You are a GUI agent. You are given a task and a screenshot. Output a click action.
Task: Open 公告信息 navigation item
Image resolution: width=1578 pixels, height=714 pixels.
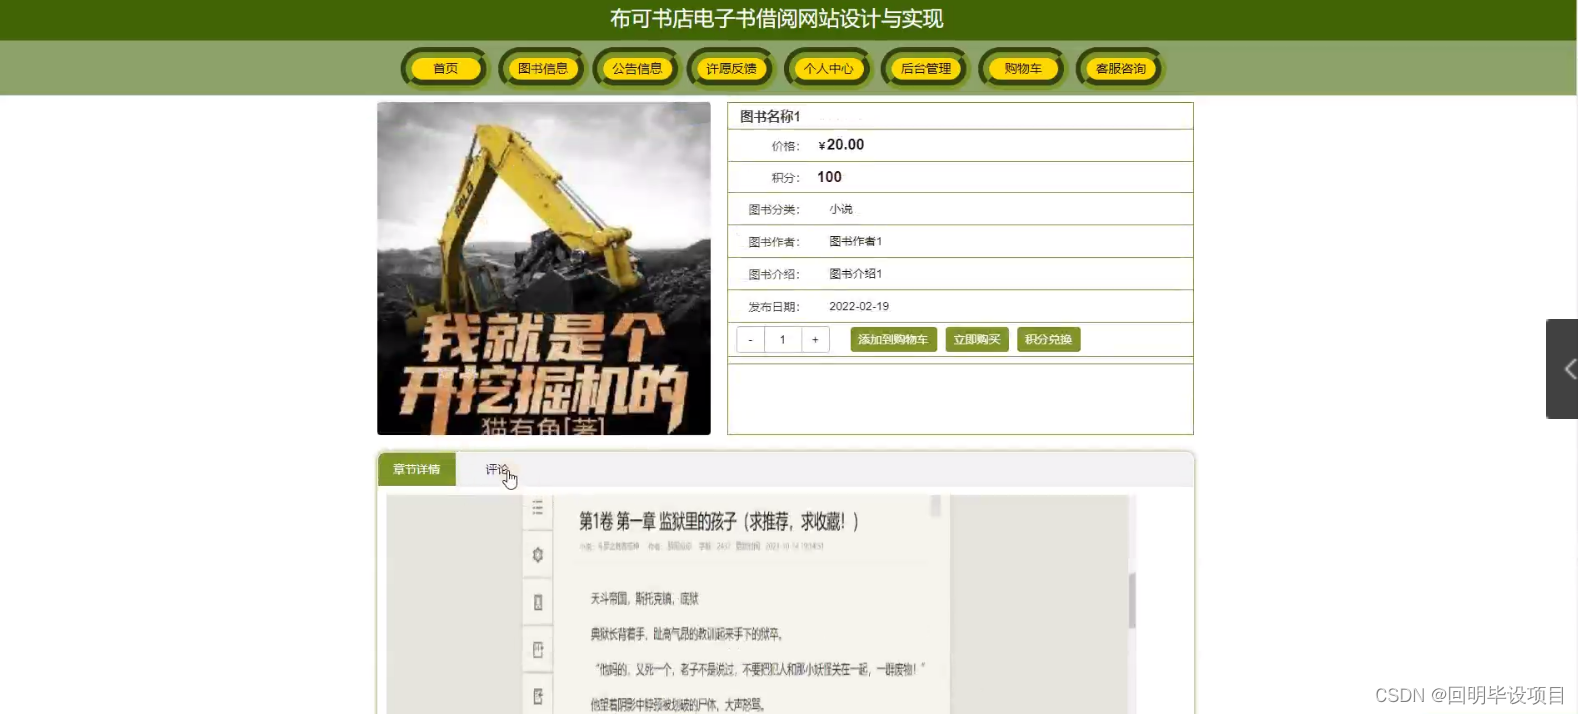pos(637,68)
